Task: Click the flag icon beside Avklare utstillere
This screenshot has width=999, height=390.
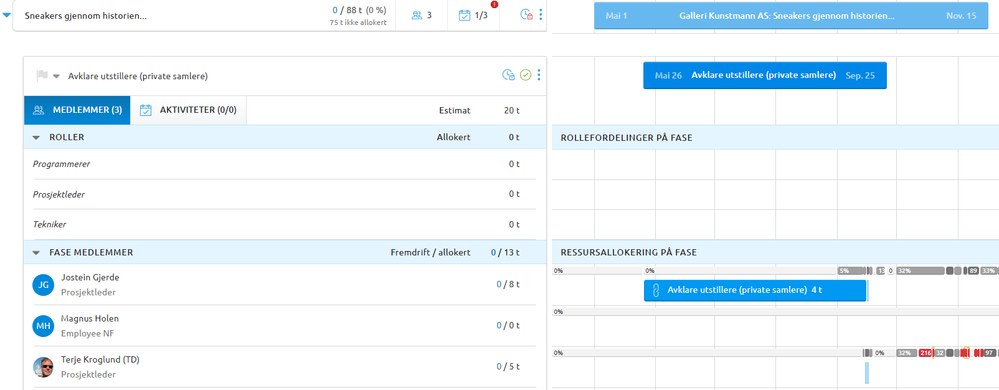Action: (42, 76)
